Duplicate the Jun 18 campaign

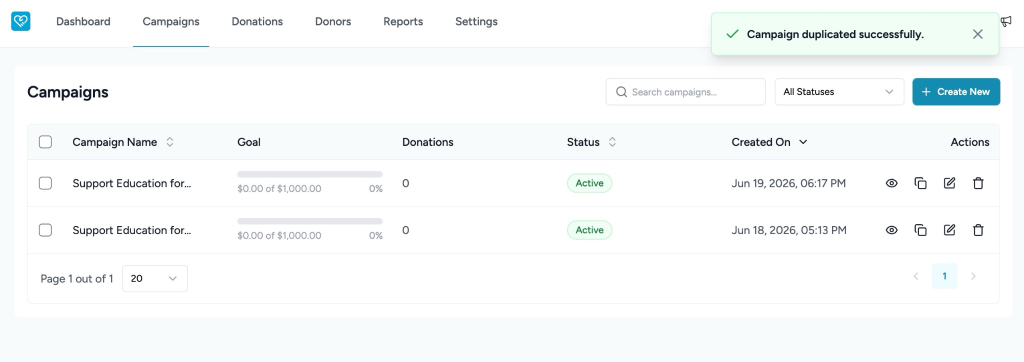tap(920, 230)
